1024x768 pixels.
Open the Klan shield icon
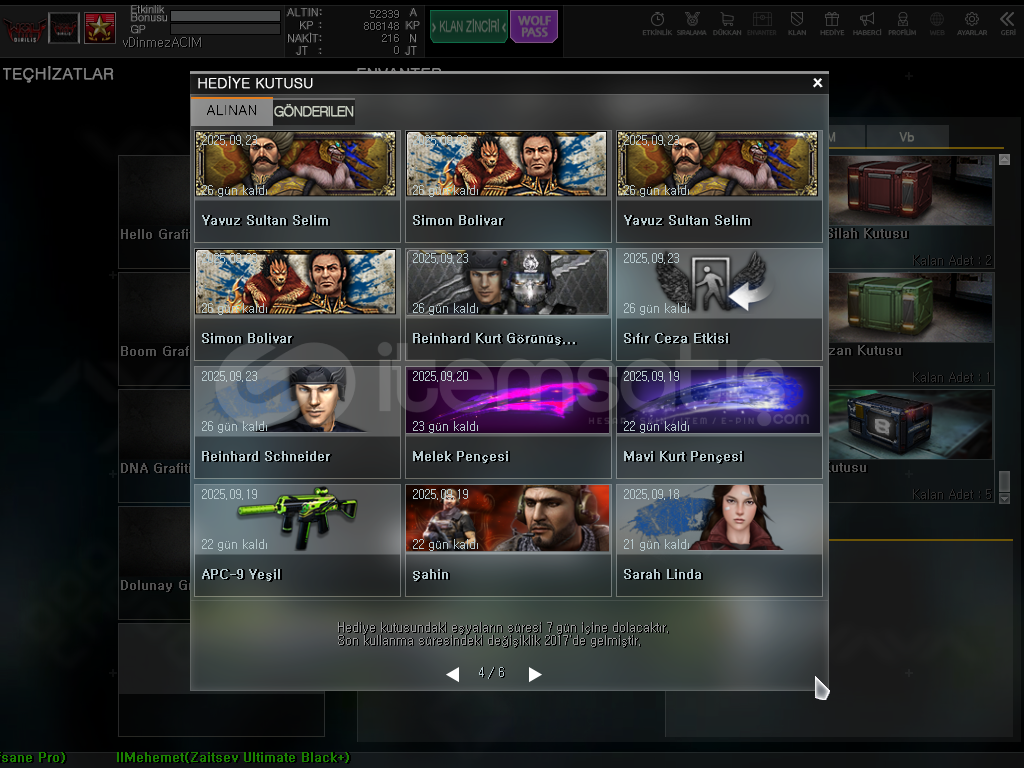797,23
